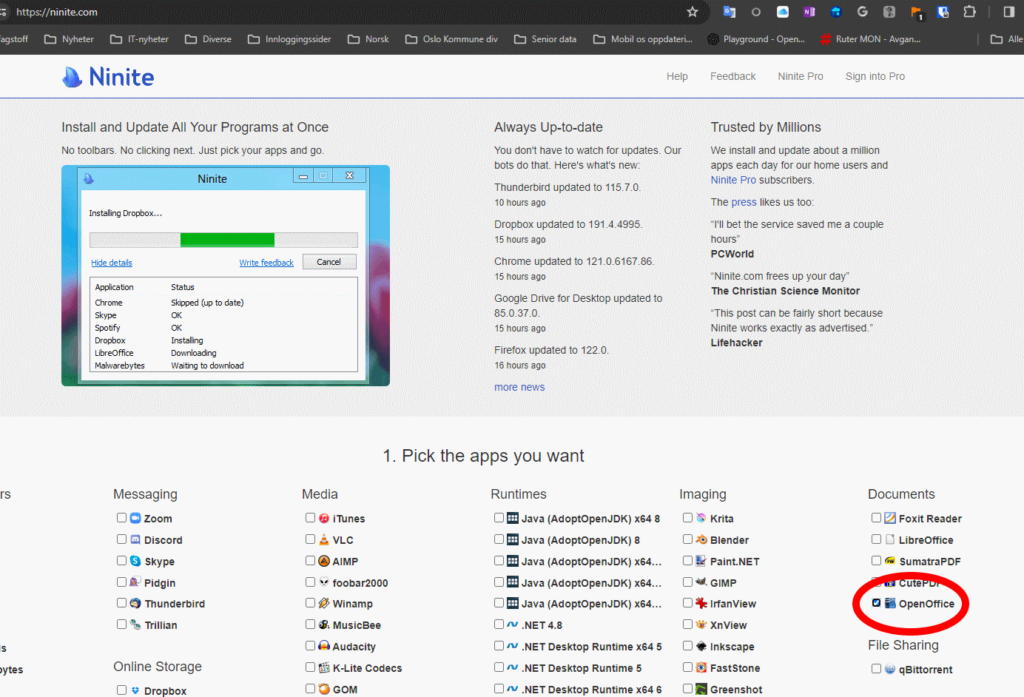Open the Help menu item
The height and width of the screenshot is (697, 1024).
677,77
